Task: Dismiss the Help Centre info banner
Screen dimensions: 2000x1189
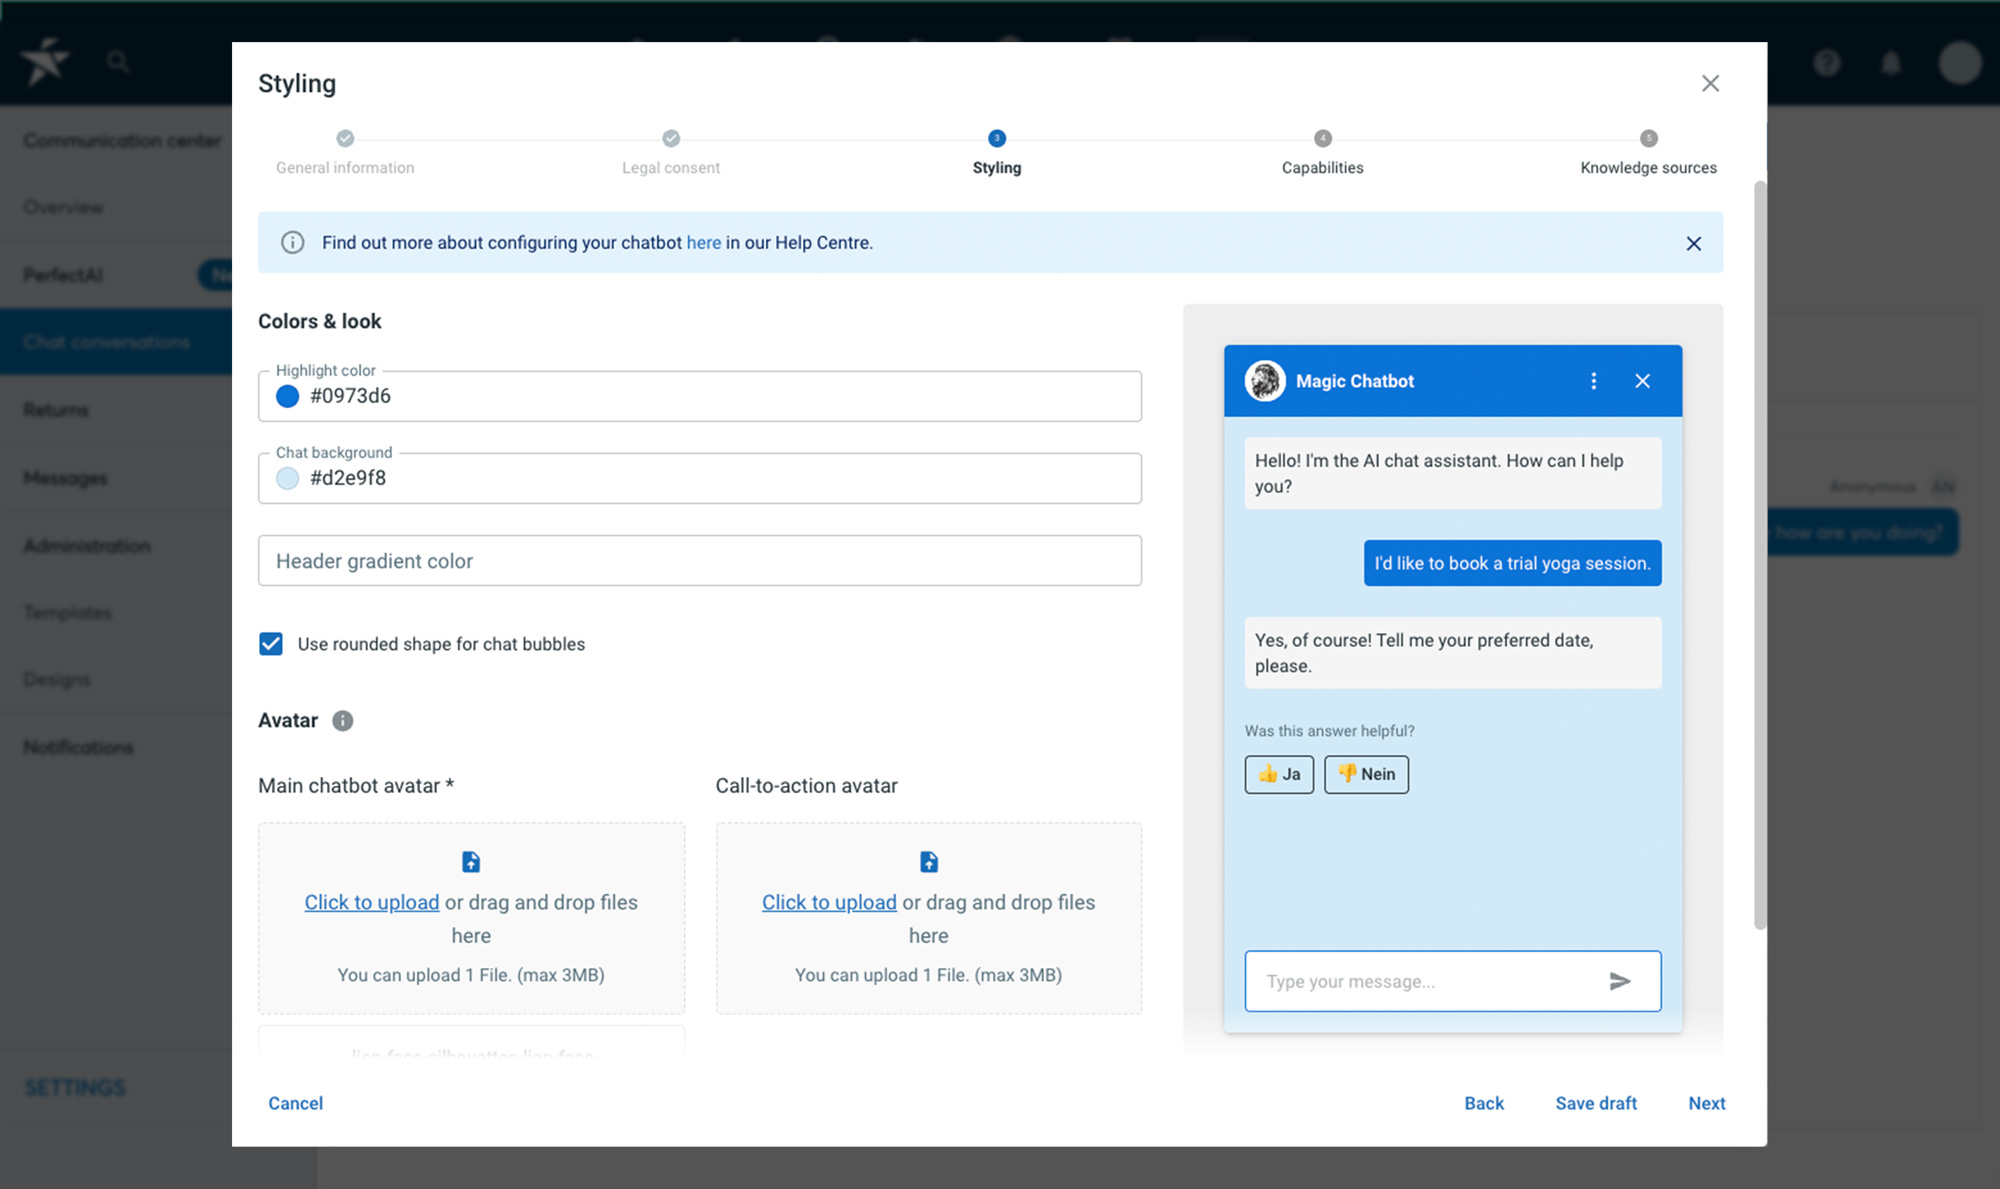Action: 1693,243
